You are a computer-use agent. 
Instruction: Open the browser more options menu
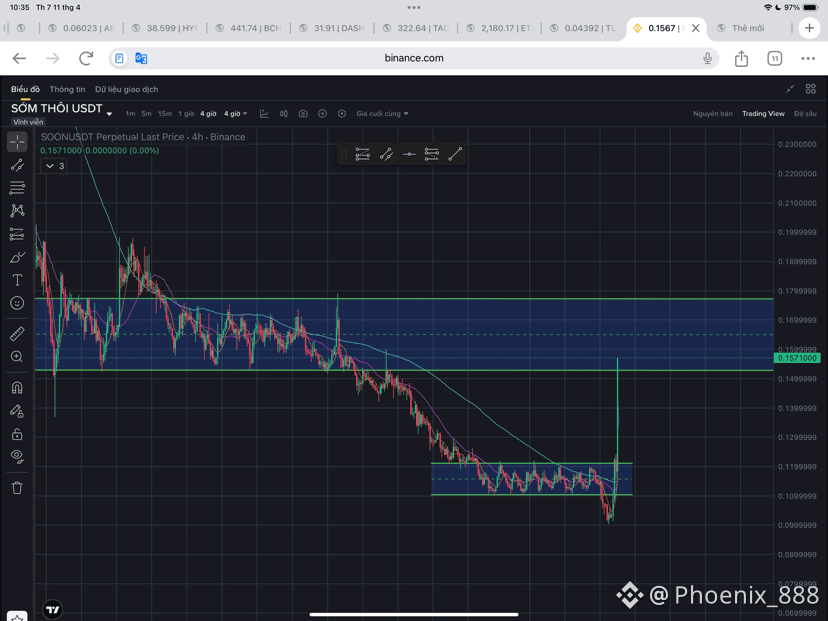808,58
